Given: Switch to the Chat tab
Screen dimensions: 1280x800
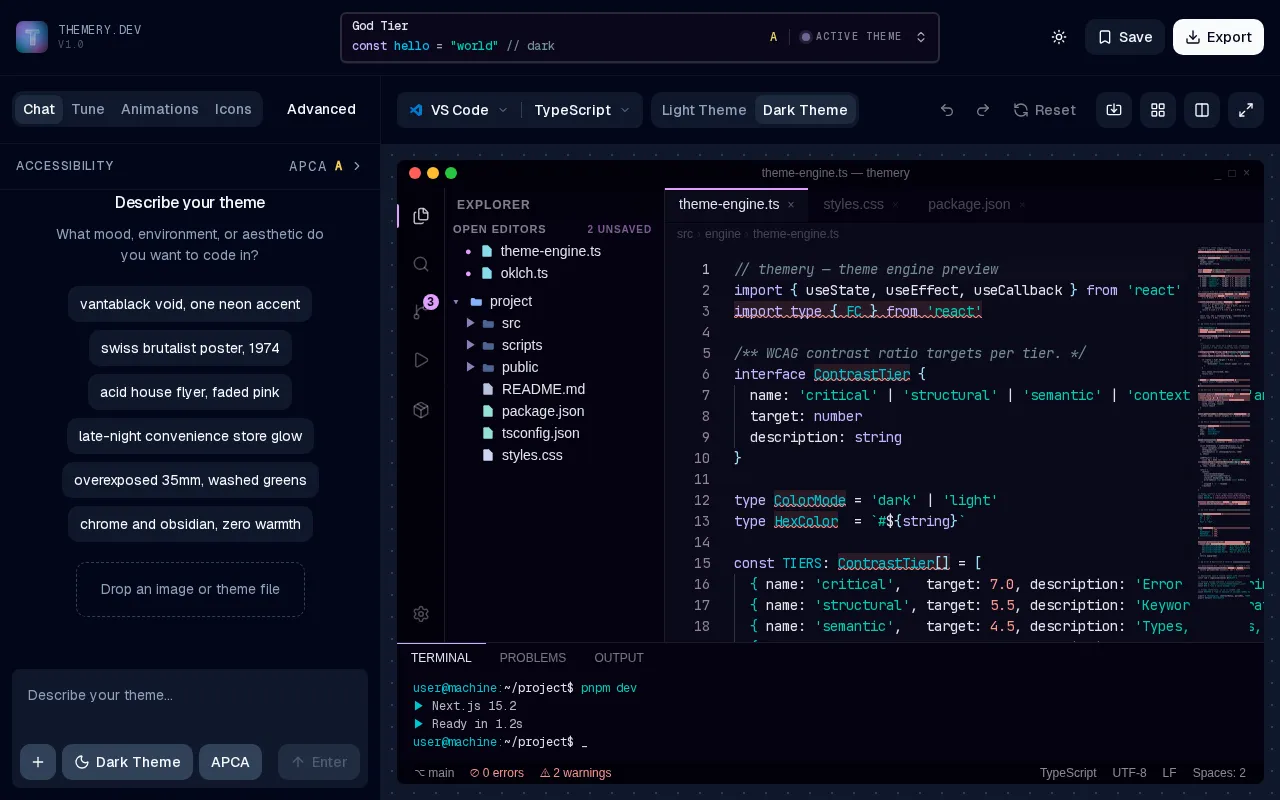Looking at the screenshot, I should [39, 109].
